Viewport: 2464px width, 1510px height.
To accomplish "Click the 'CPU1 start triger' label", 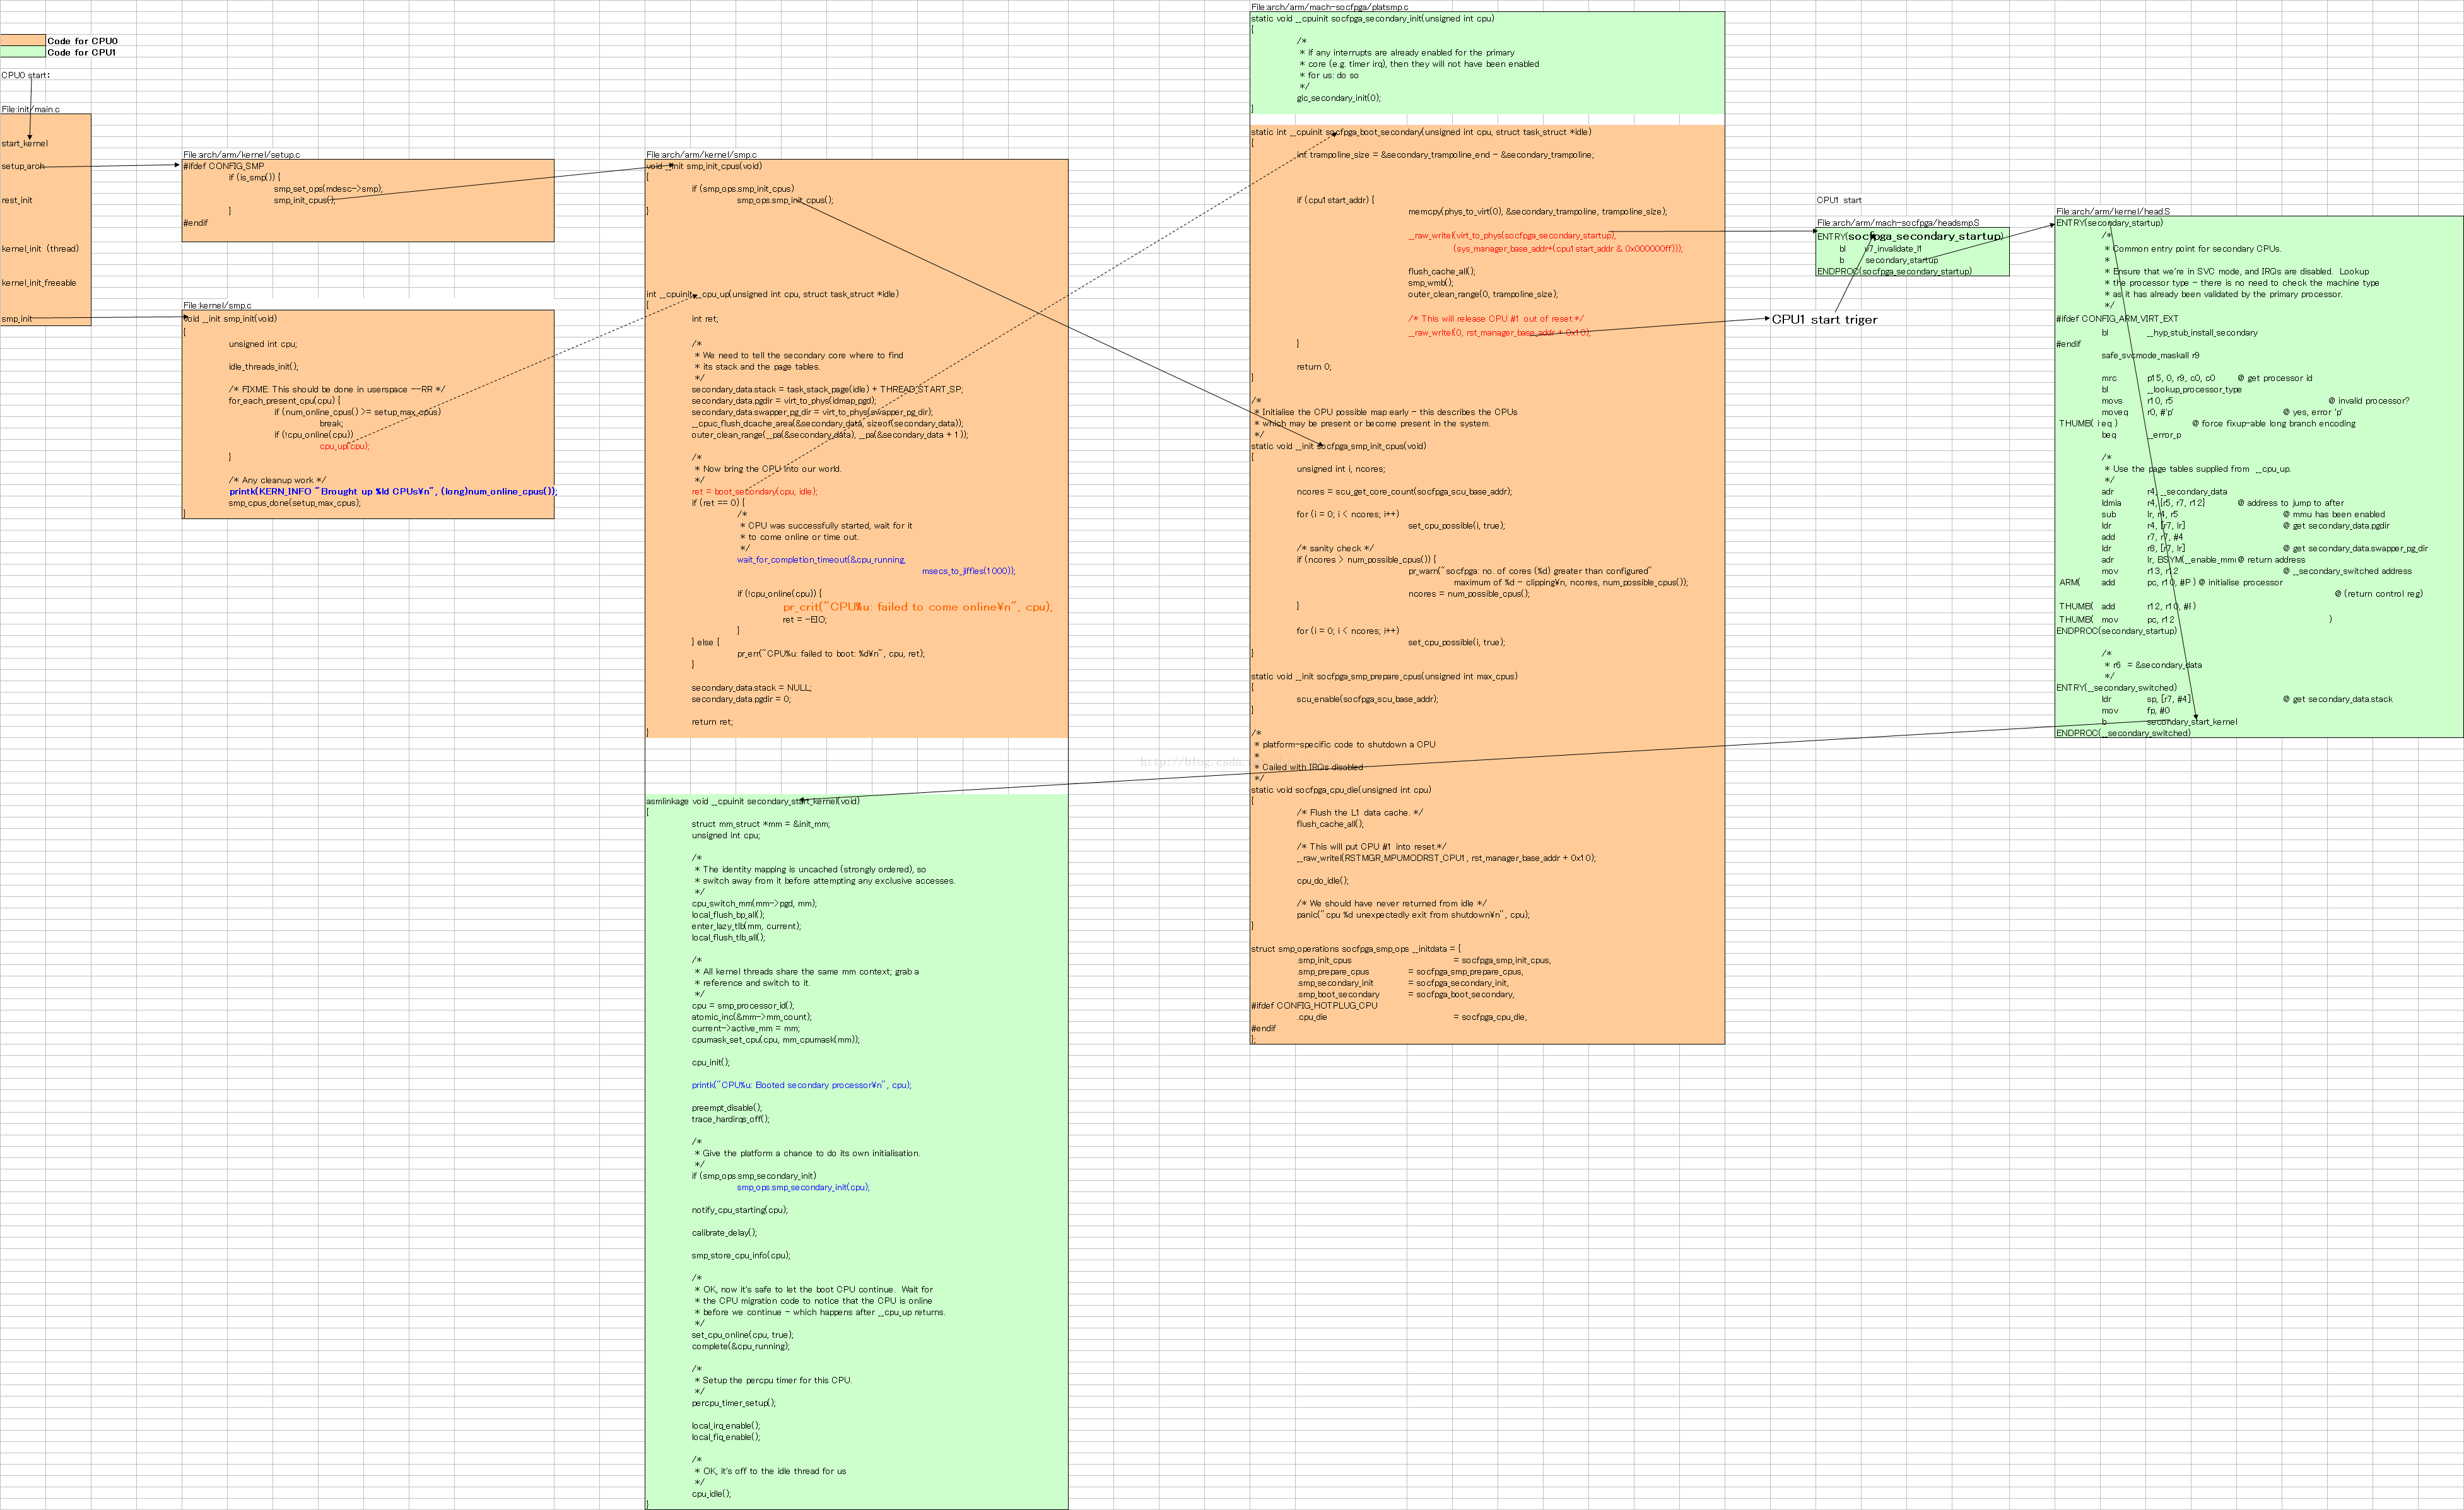I will pos(1824,320).
